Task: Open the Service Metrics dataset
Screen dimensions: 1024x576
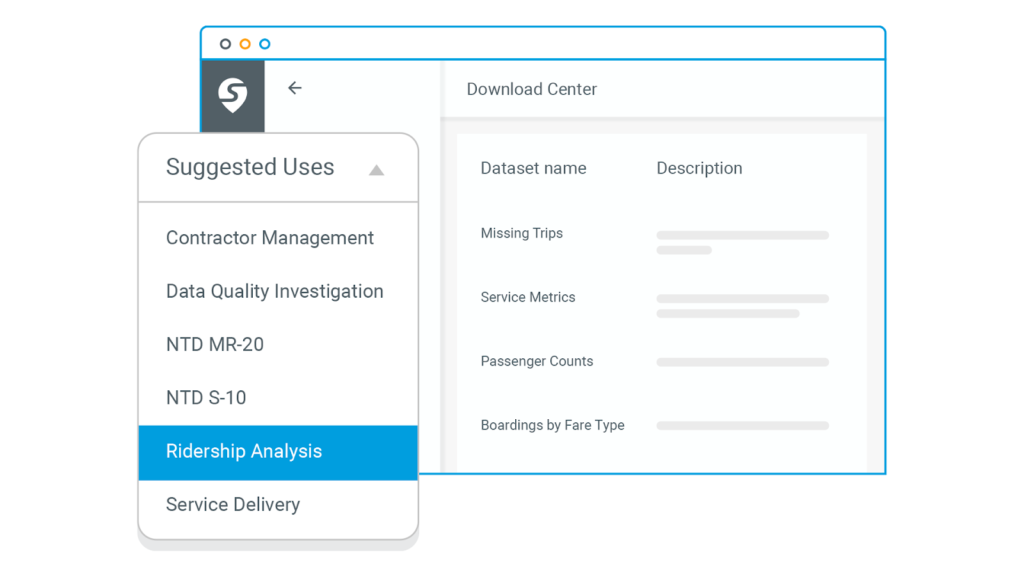Action: (x=528, y=297)
